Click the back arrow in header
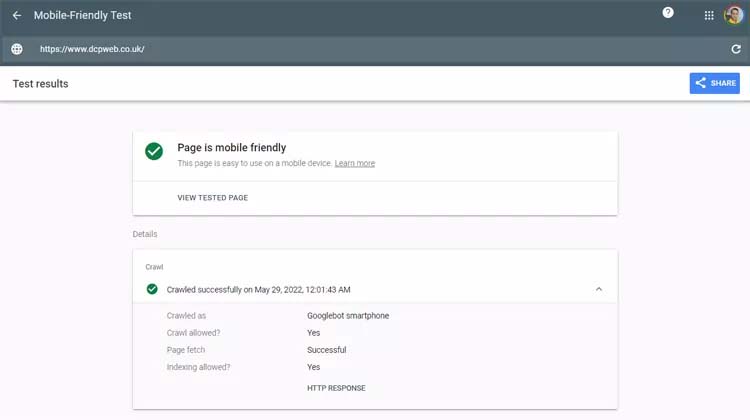Viewport: 750px width, 420px height. pos(16,16)
